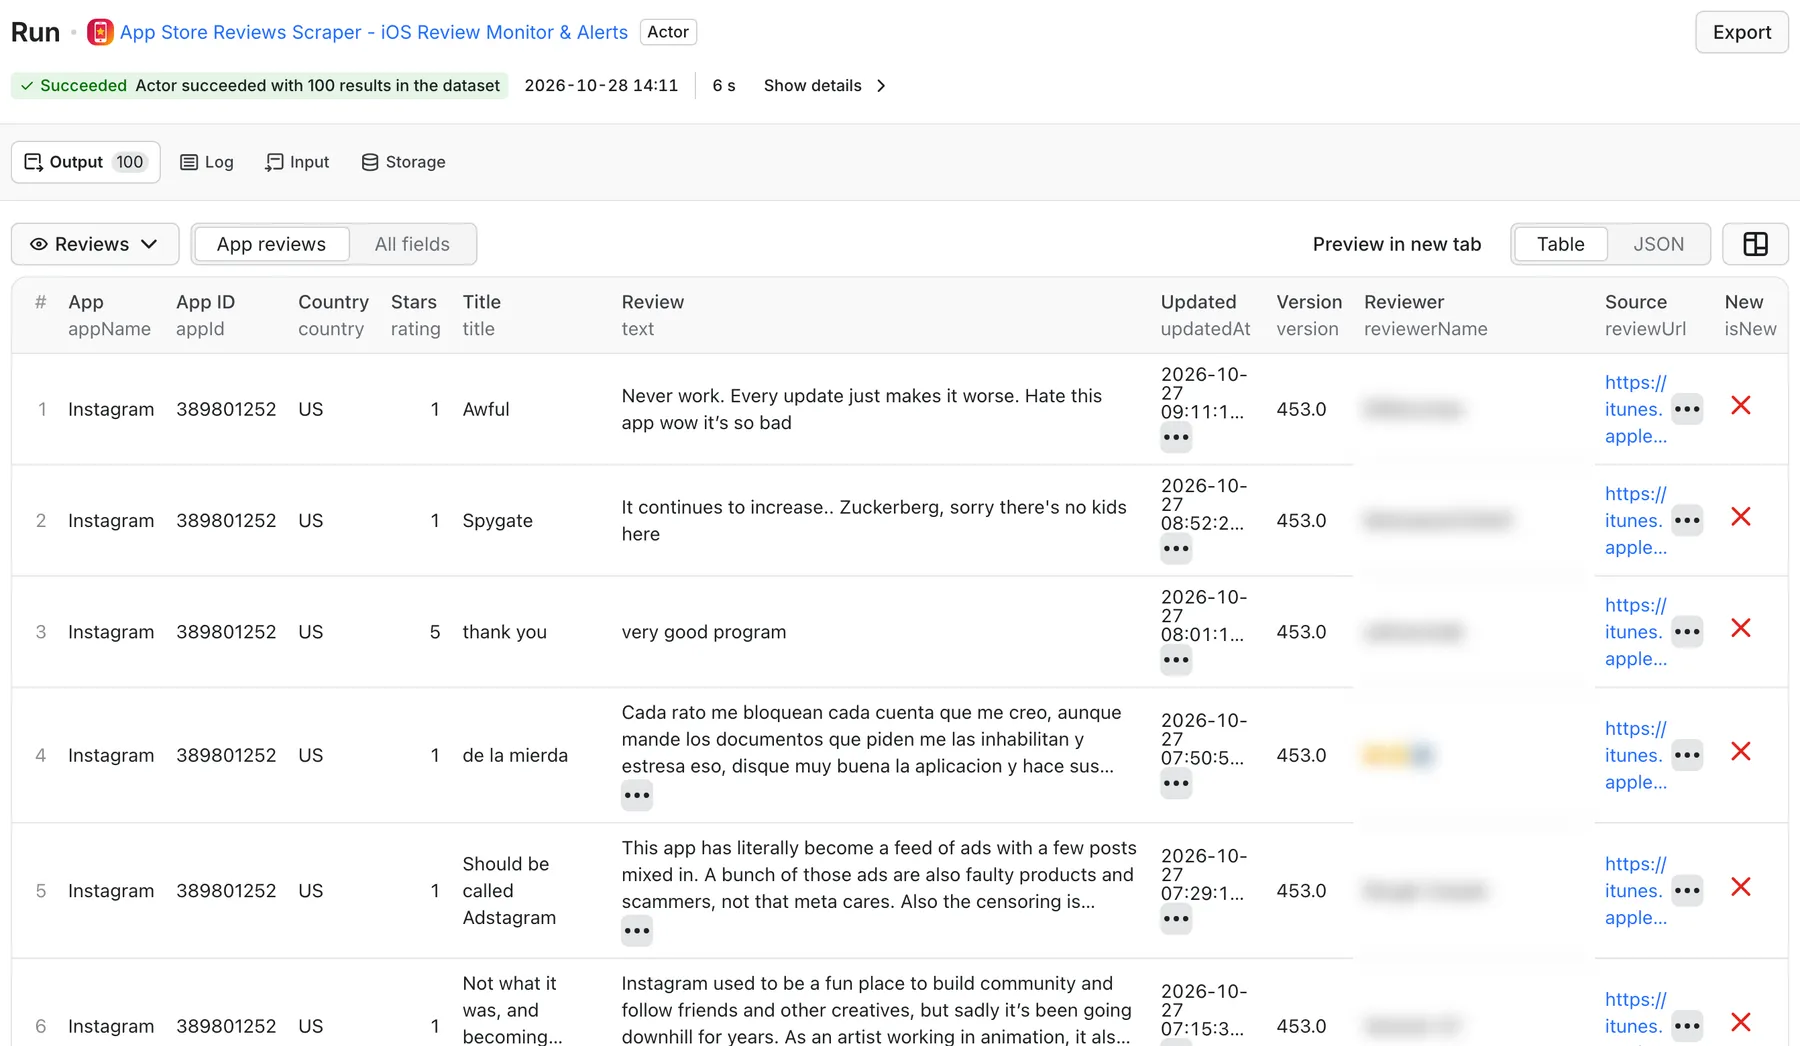
Task: Click Preview in new tab
Action: coord(1396,244)
